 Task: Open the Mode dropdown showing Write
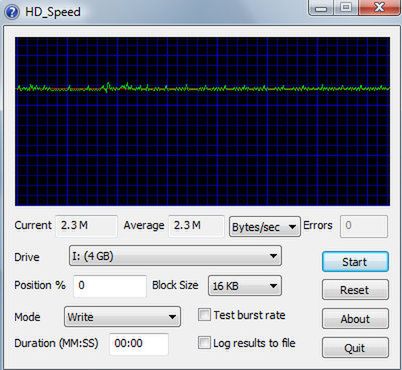122,317
